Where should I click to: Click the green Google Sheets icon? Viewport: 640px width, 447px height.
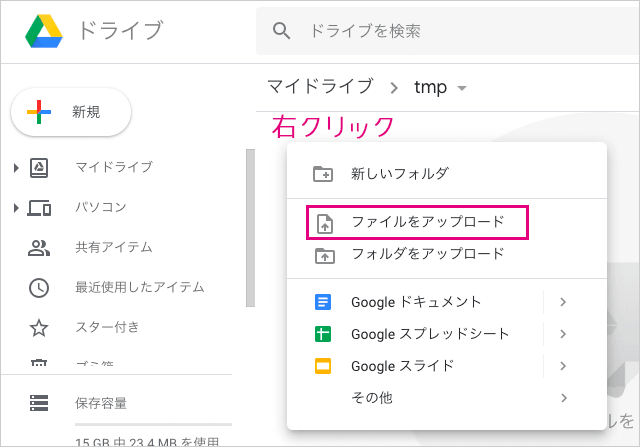point(323,334)
